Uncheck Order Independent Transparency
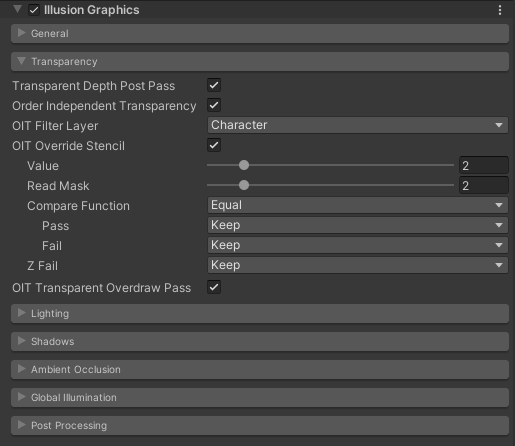This screenshot has height=446, width=515. (214, 105)
